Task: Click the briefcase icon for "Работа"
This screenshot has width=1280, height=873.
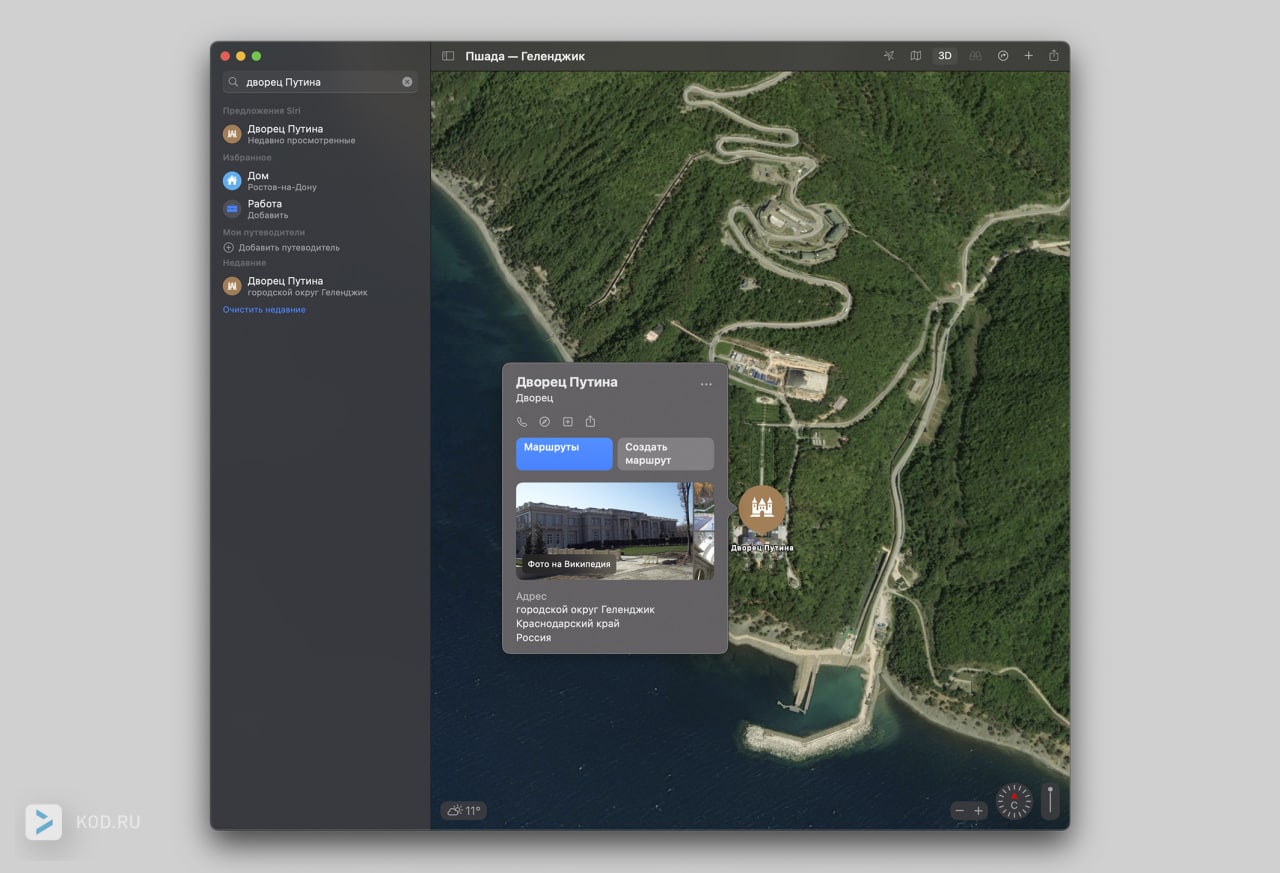Action: [x=232, y=209]
